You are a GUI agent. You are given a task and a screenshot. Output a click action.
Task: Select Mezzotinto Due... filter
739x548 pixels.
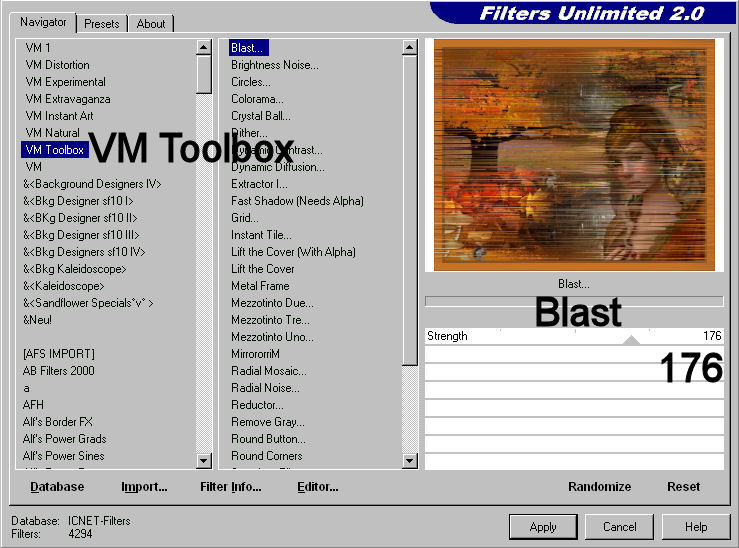point(272,303)
